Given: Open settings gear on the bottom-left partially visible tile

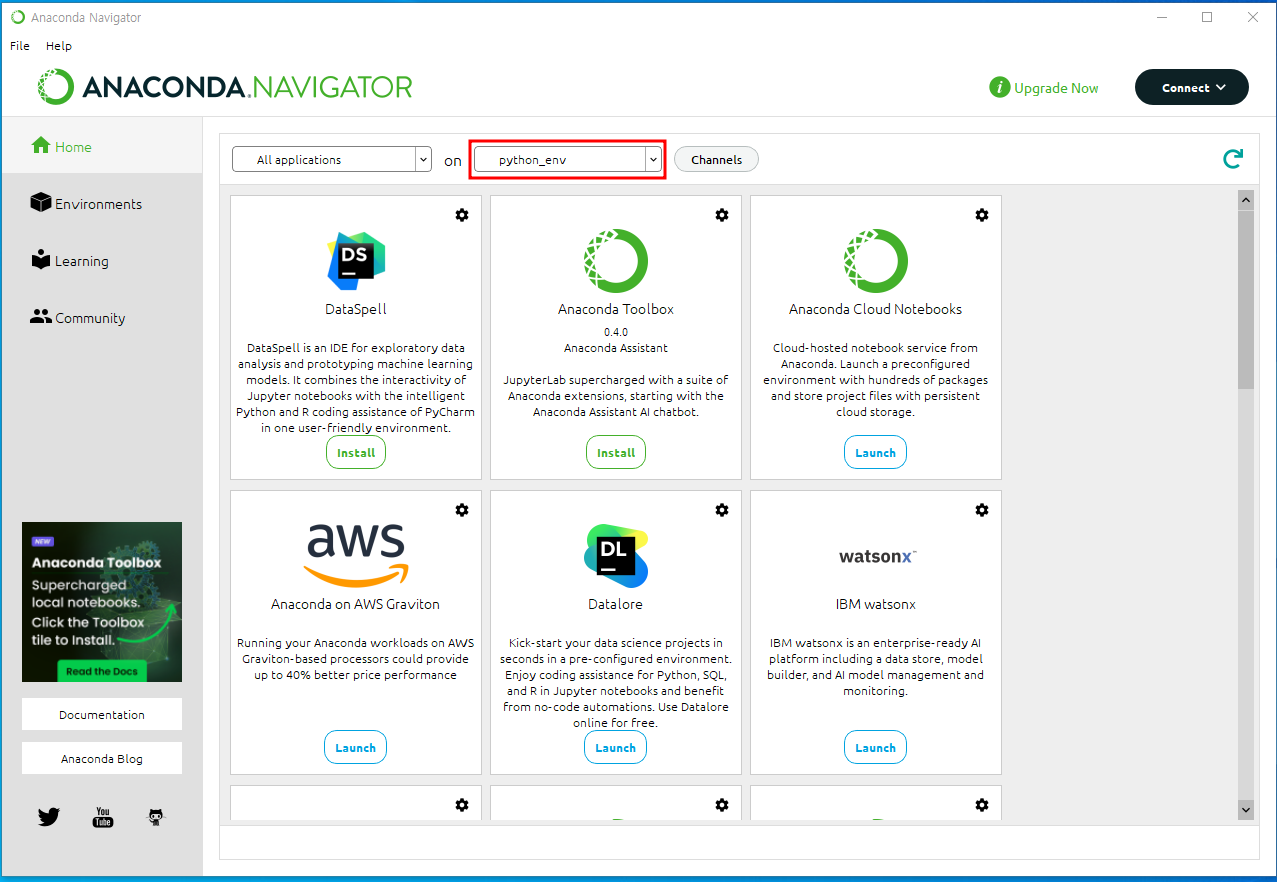Looking at the screenshot, I should point(462,805).
